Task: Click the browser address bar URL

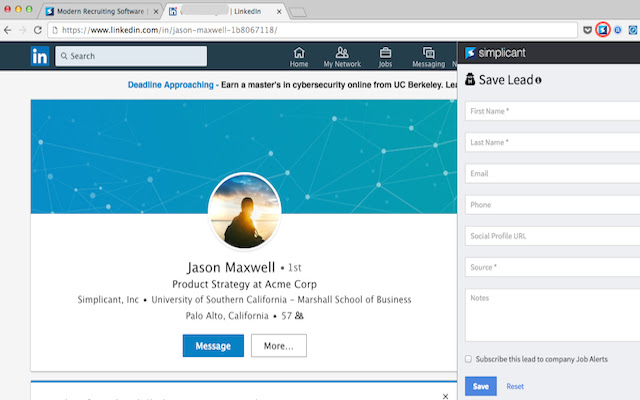Action: [312, 30]
